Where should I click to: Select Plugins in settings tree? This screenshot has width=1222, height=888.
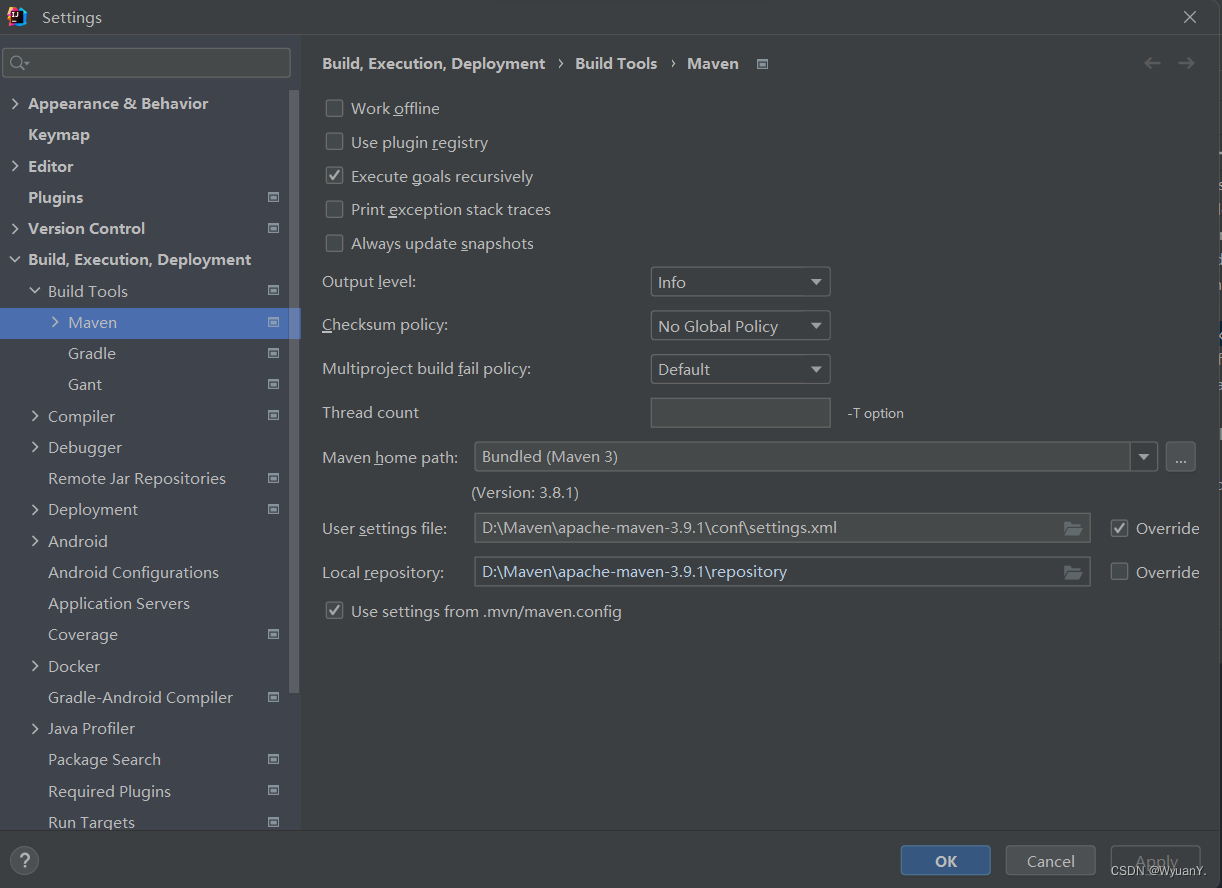coord(56,197)
